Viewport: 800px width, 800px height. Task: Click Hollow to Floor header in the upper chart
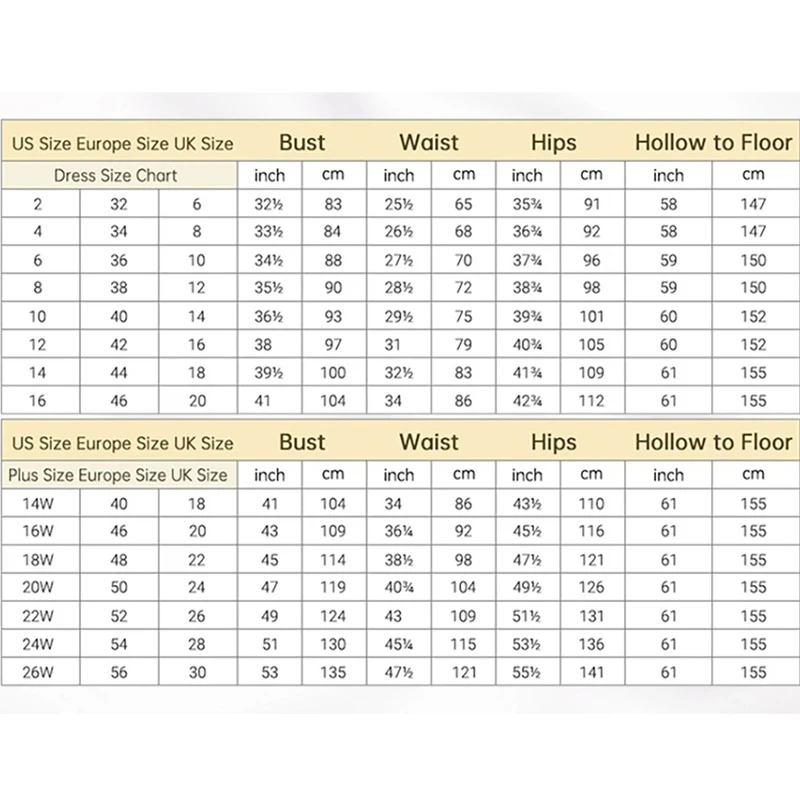point(713,143)
